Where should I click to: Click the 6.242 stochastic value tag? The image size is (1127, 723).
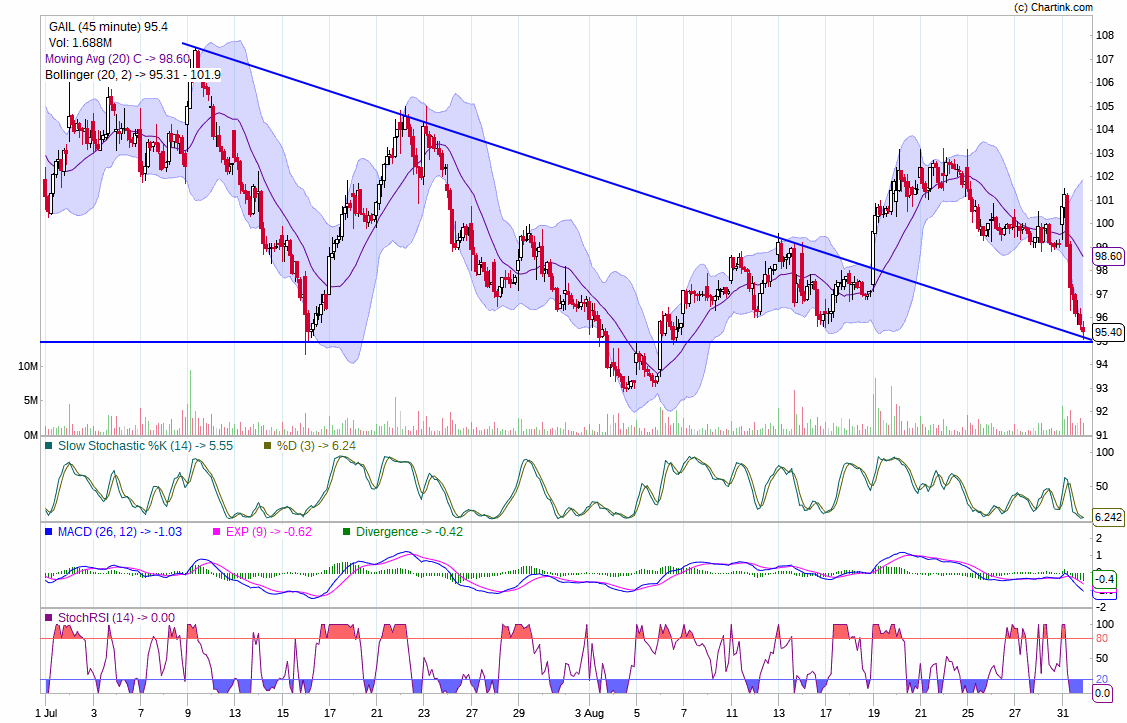[x=1107, y=517]
